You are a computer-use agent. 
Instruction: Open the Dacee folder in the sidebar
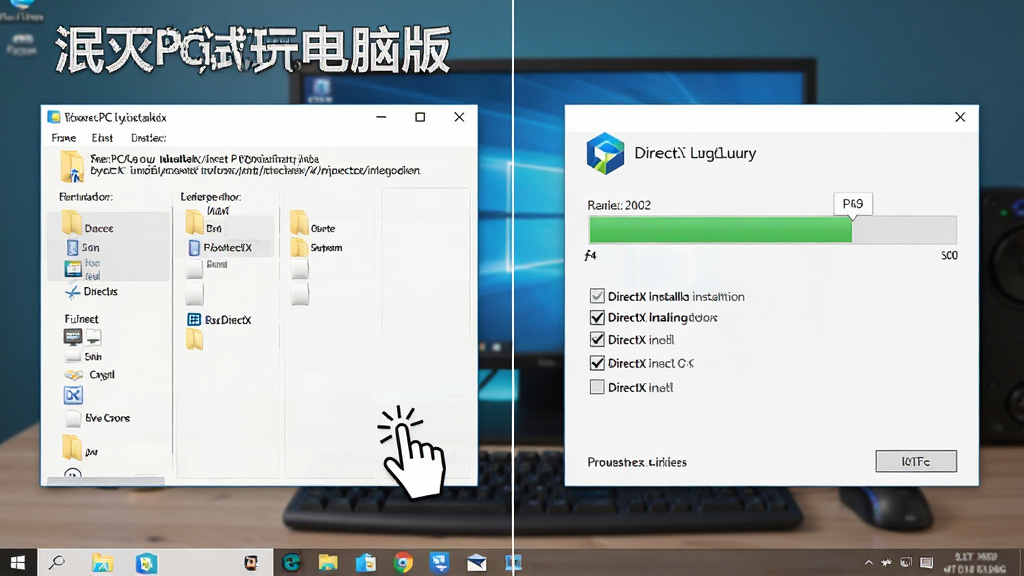pos(88,226)
